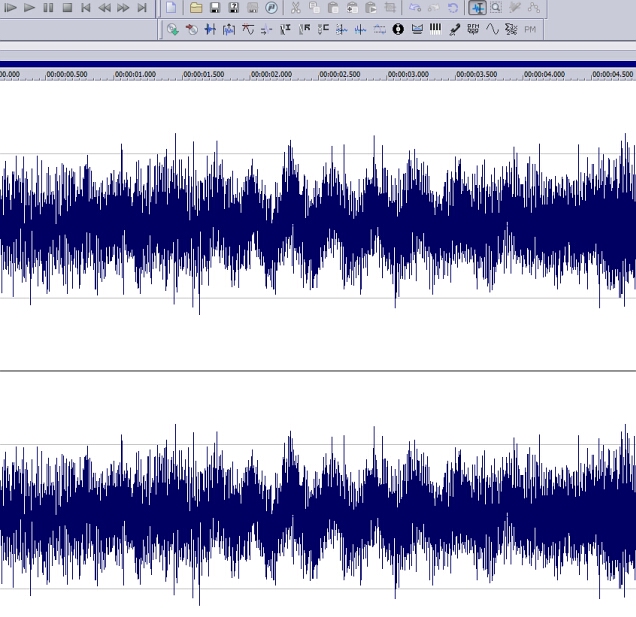Click the red curve fade icon
Screen dimensions: 636x617
point(248,29)
